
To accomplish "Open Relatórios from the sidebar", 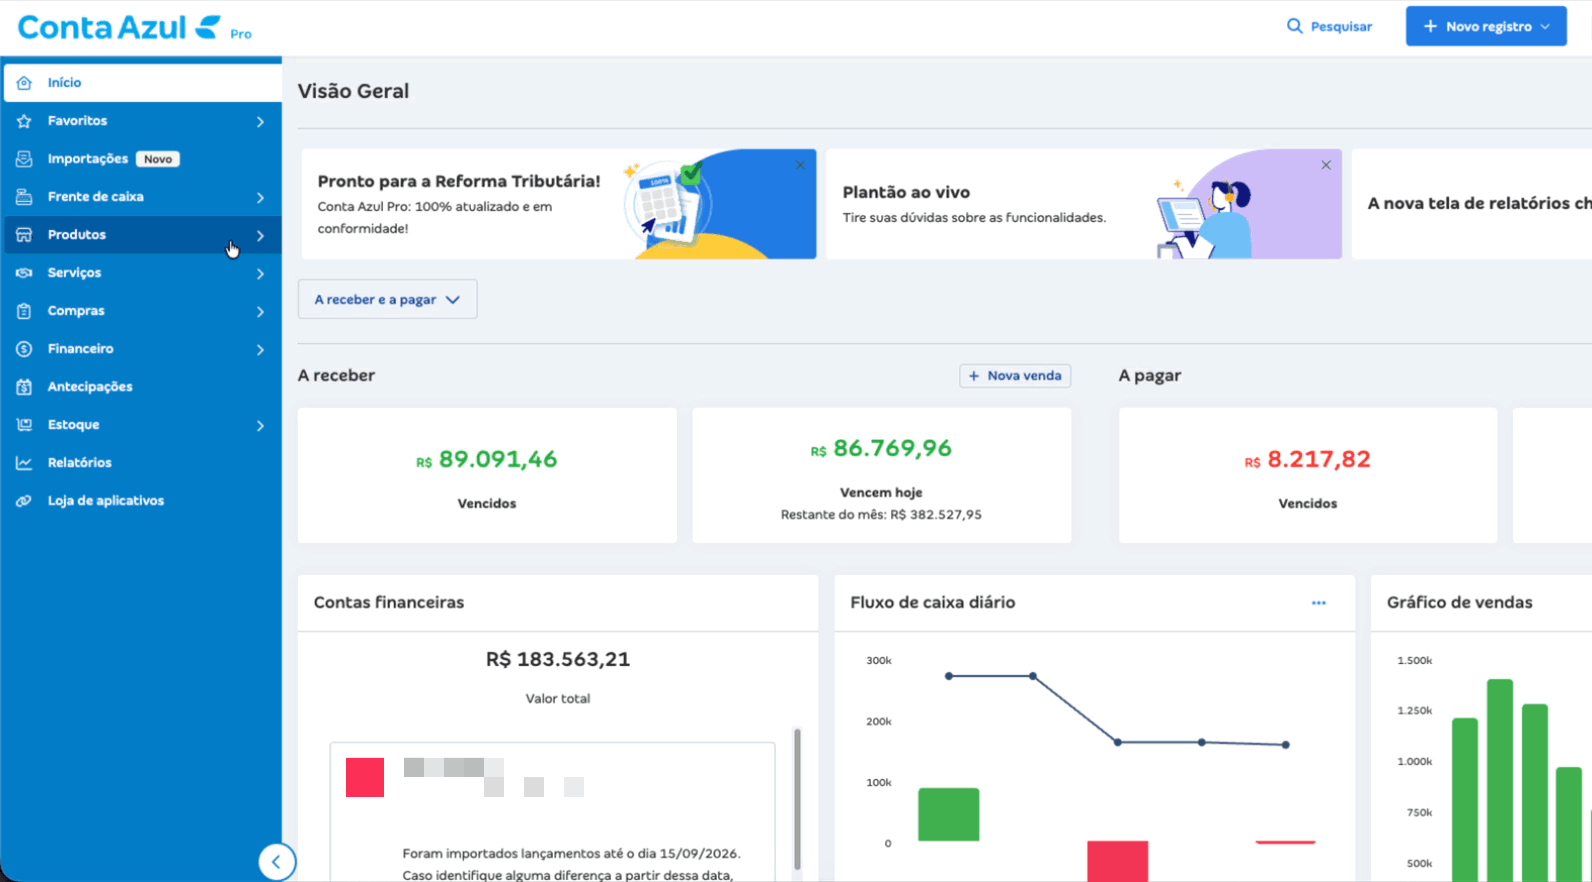I will pyautogui.click(x=142, y=463).
